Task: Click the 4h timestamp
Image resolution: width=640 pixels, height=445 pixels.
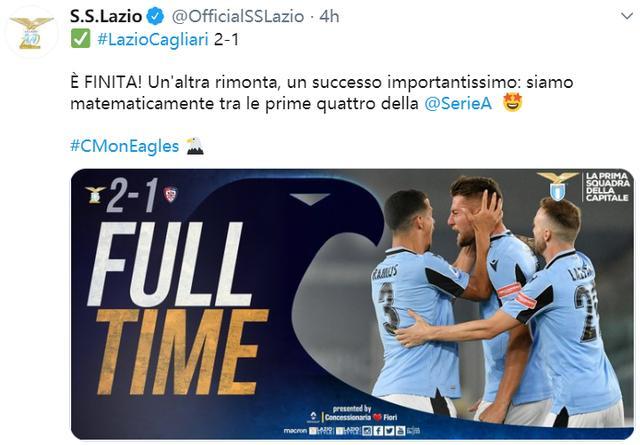Action: tap(329, 16)
